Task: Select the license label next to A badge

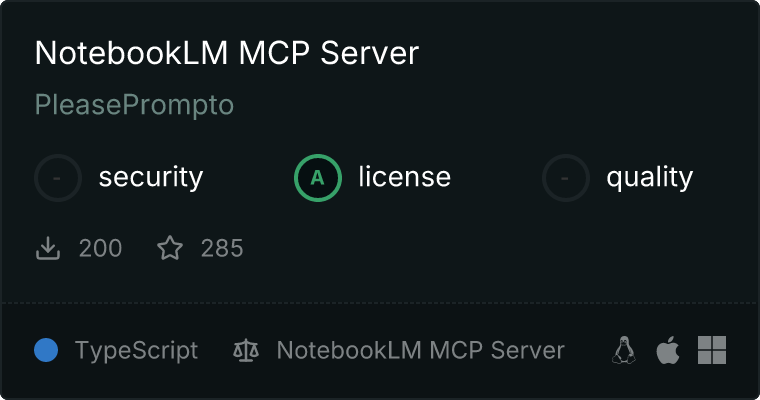Action: pyautogui.click(x=405, y=176)
